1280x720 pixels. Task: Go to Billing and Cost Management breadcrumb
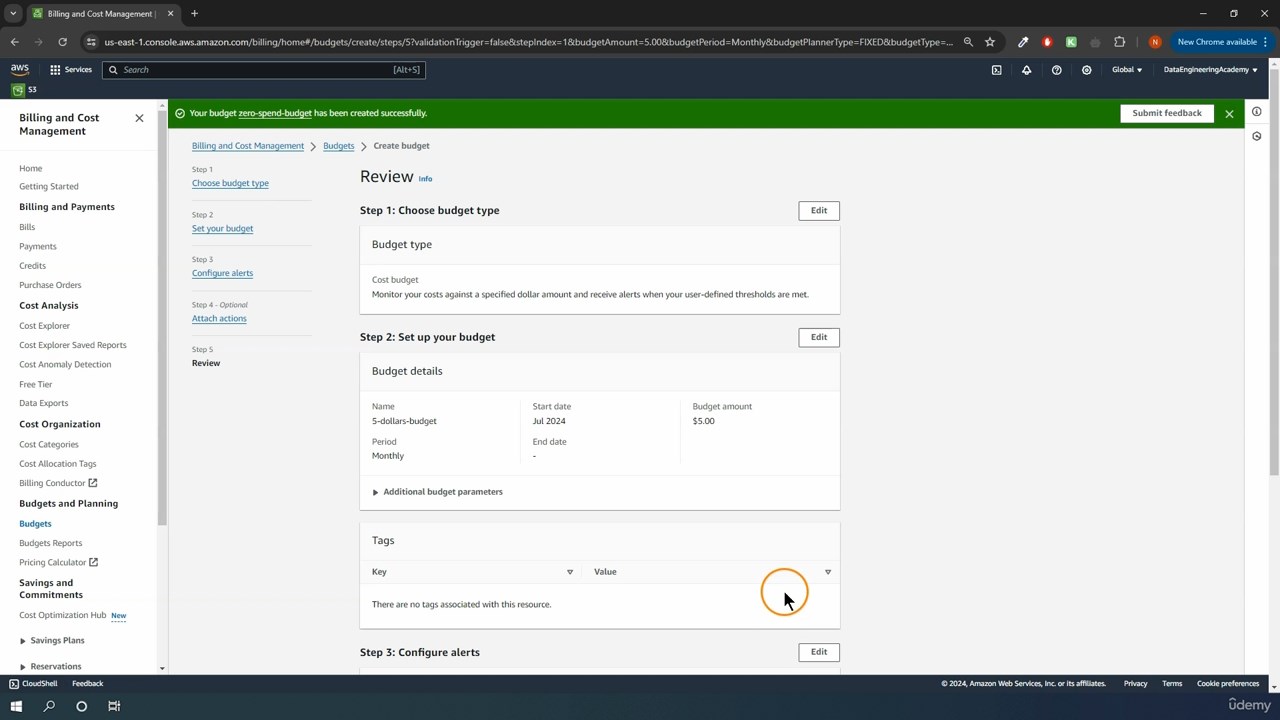[x=248, y=146]
